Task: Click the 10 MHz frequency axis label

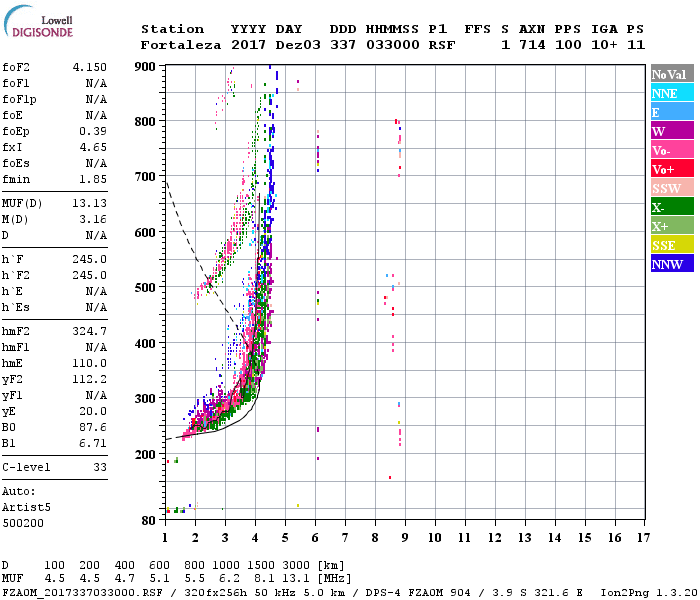Action: pos(435,538)
